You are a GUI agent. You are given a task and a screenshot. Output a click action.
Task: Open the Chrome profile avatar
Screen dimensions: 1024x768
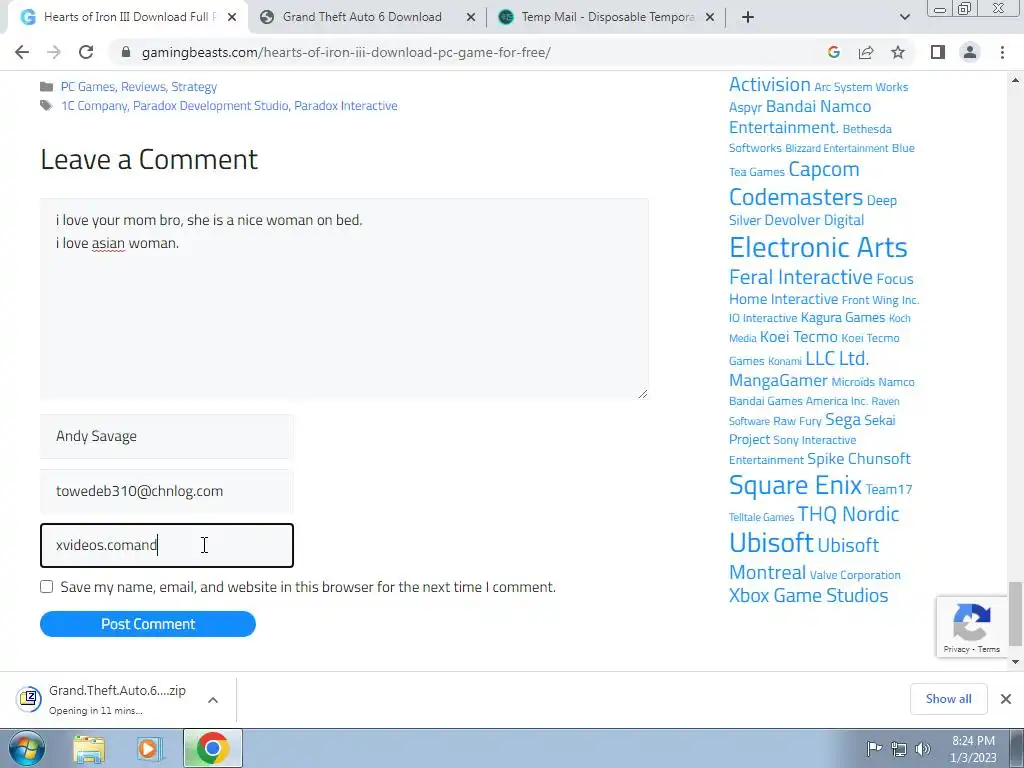[x=970, y=52]
